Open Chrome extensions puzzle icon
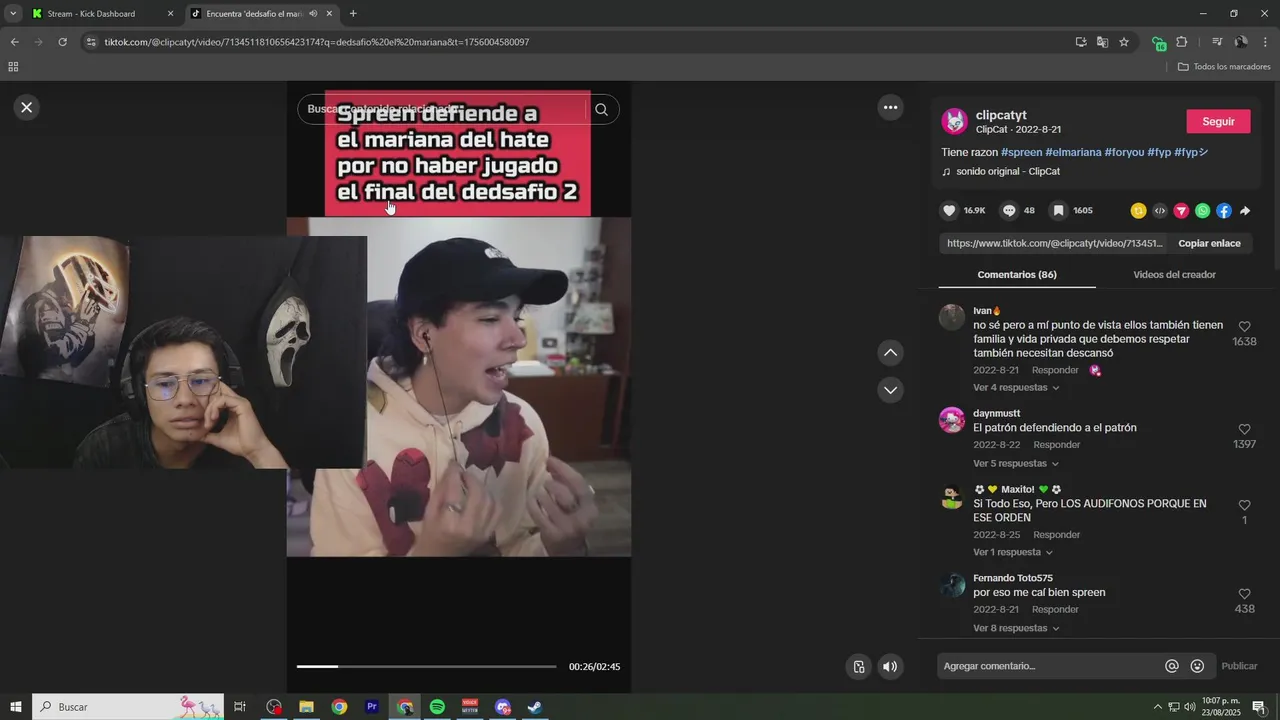The width and height of the screenshot is (1280, 720). pos(1182,42)
